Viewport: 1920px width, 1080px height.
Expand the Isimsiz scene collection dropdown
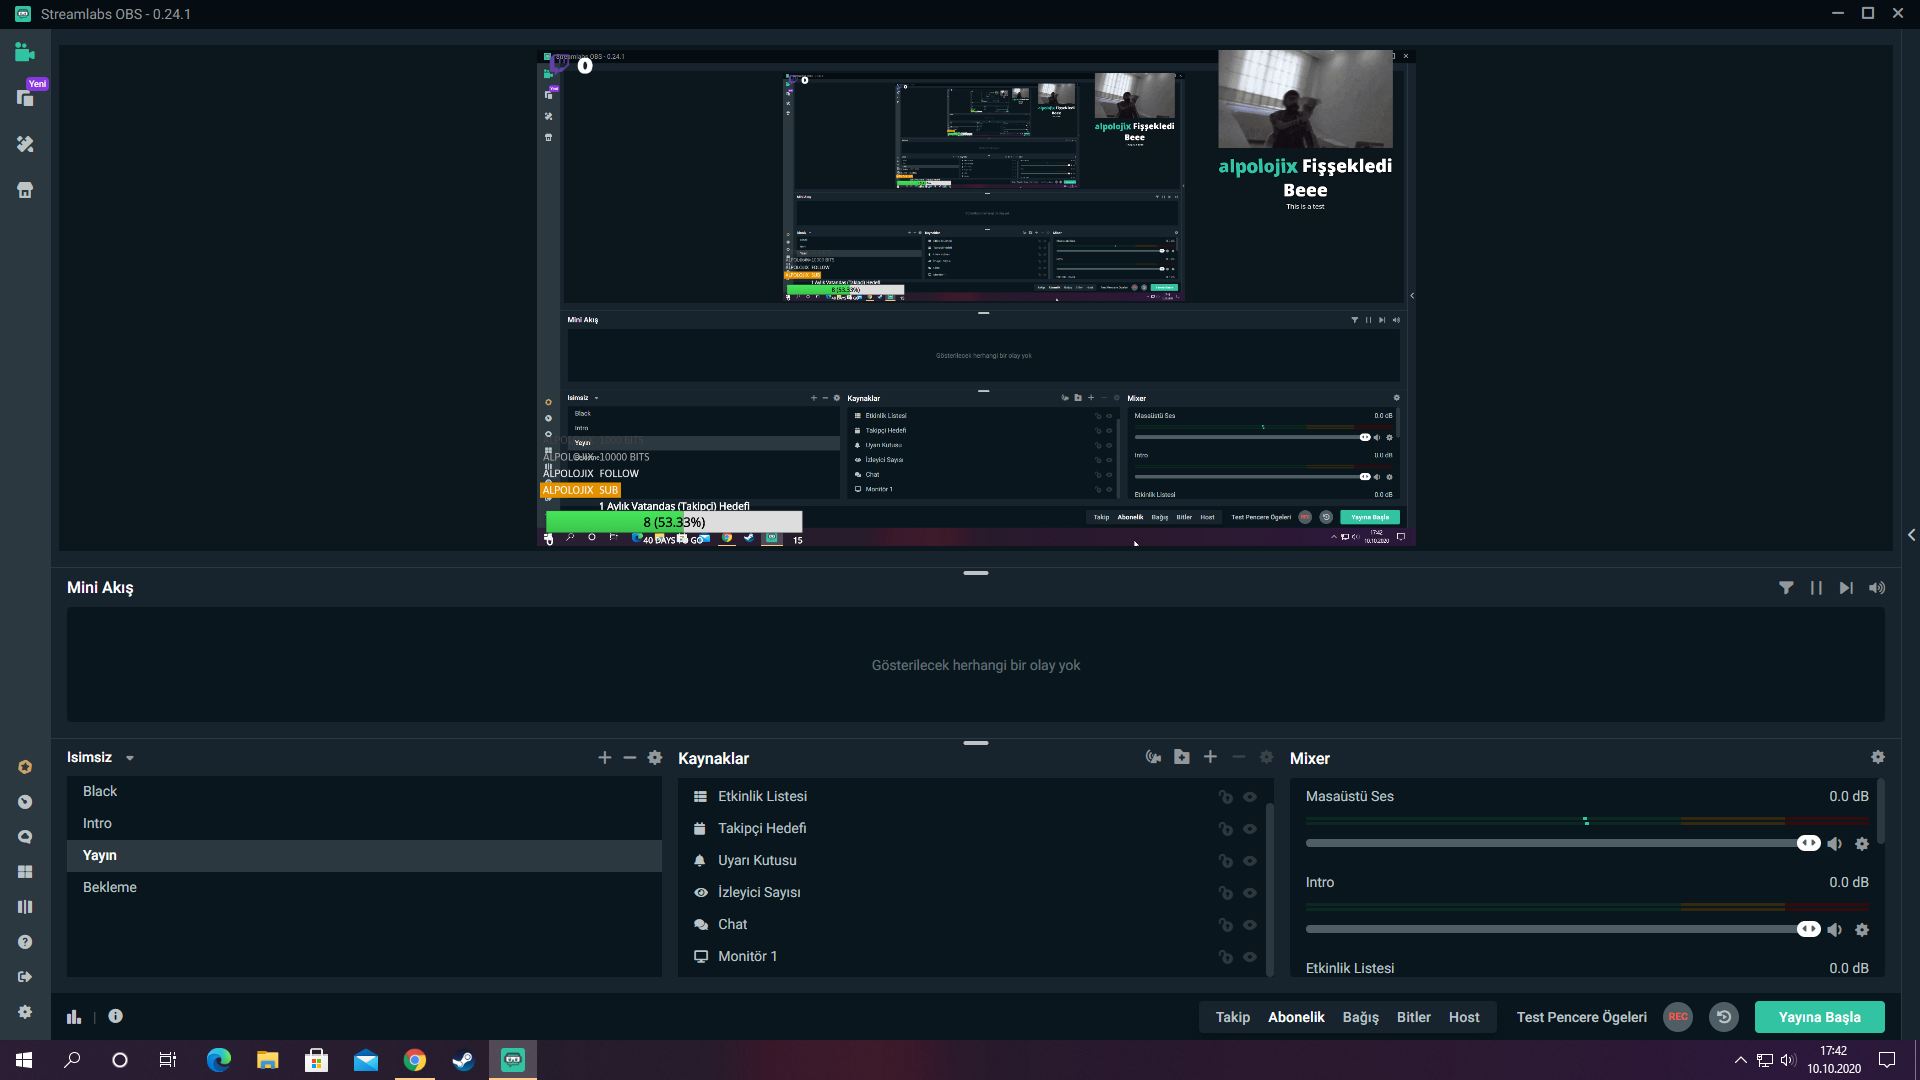(x=130, y=758)
